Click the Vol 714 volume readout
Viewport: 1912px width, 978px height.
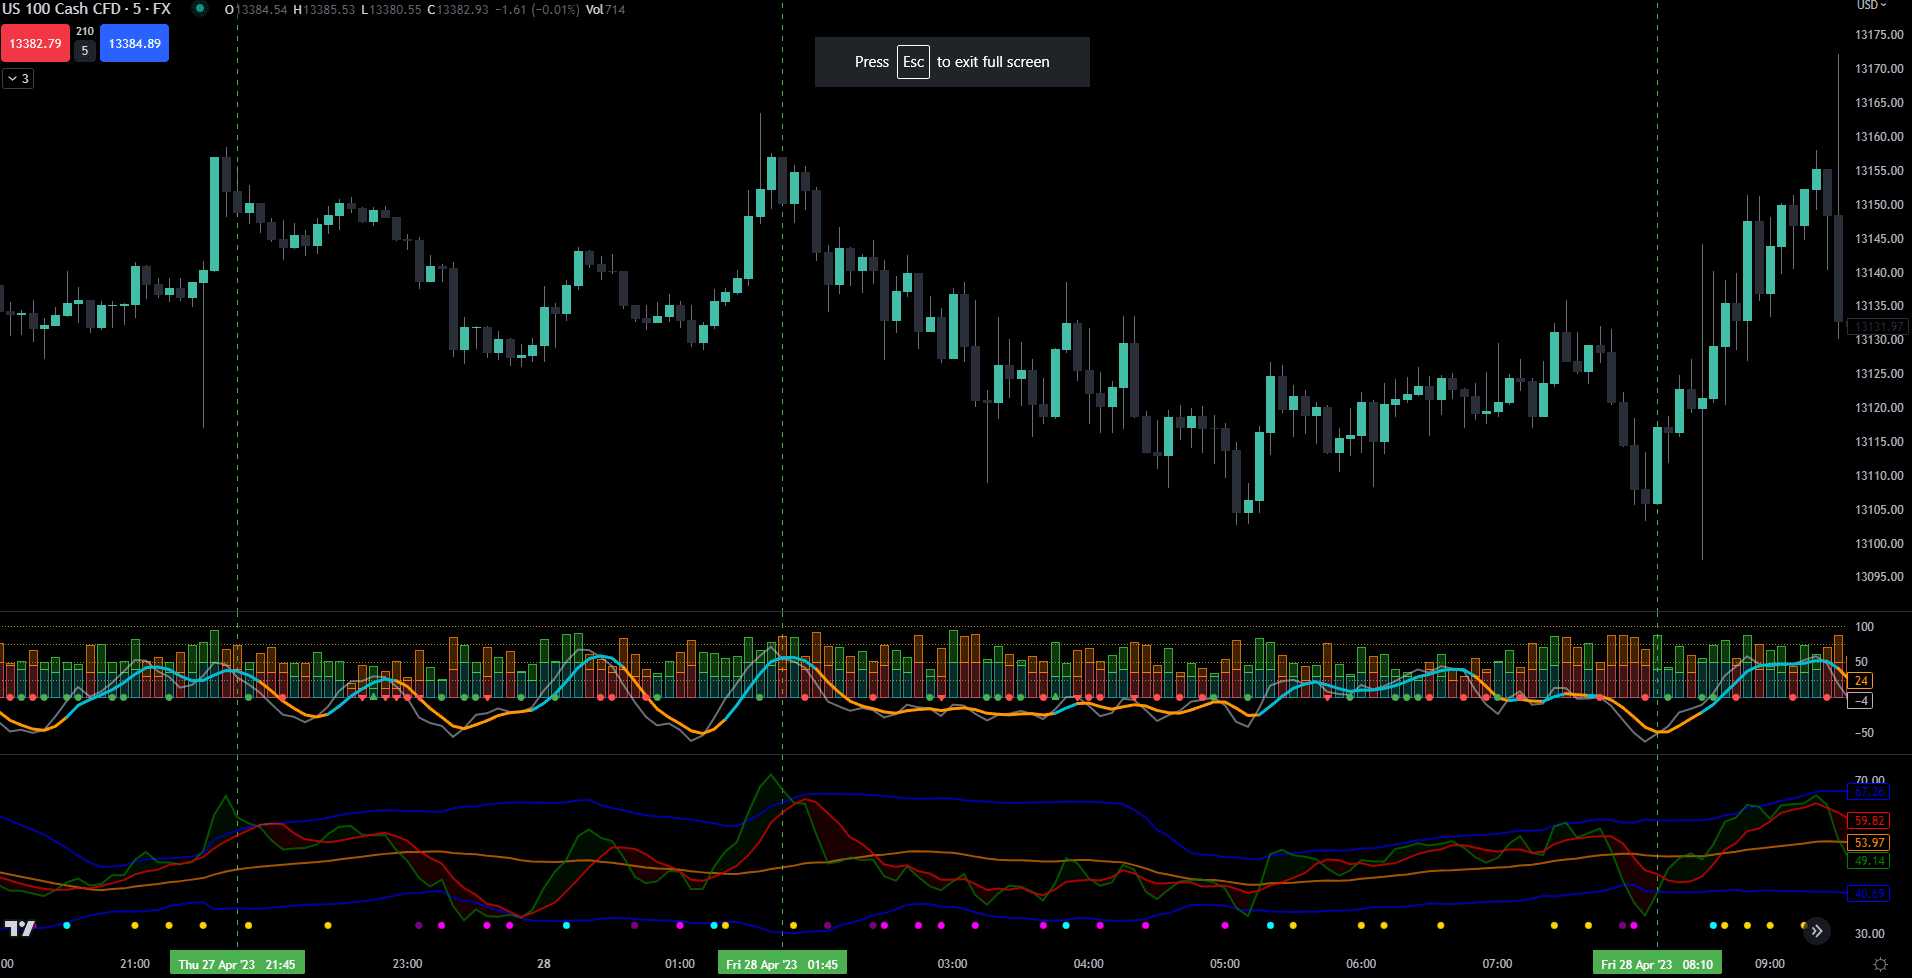pos(605,10)
